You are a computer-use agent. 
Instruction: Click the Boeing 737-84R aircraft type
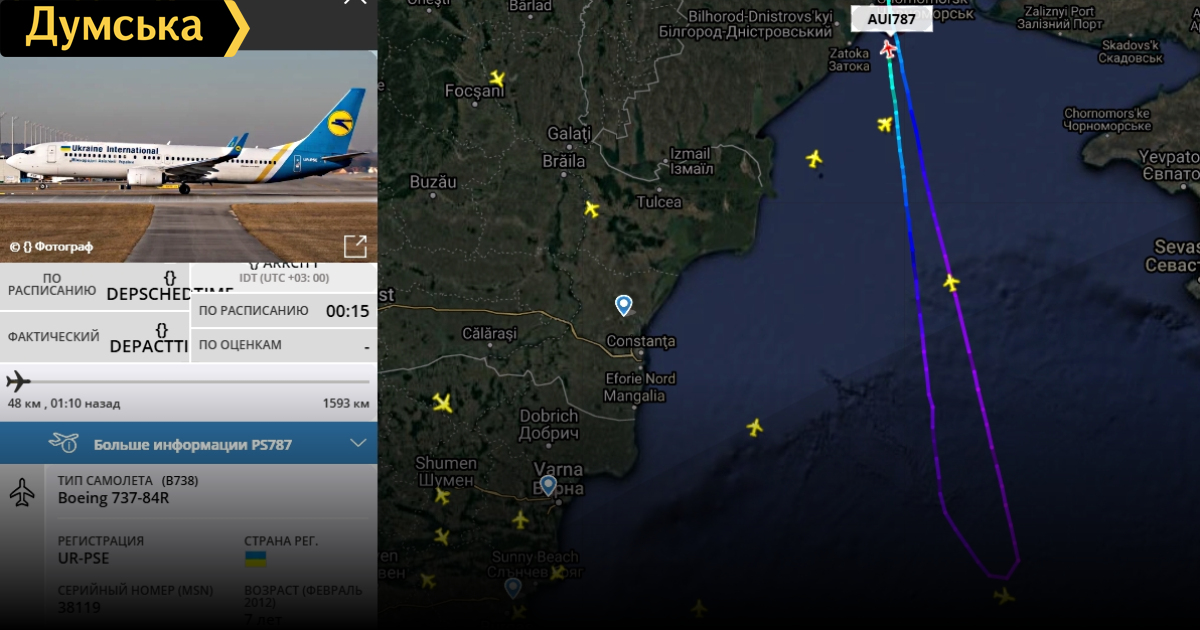click(x=114, y=497)
